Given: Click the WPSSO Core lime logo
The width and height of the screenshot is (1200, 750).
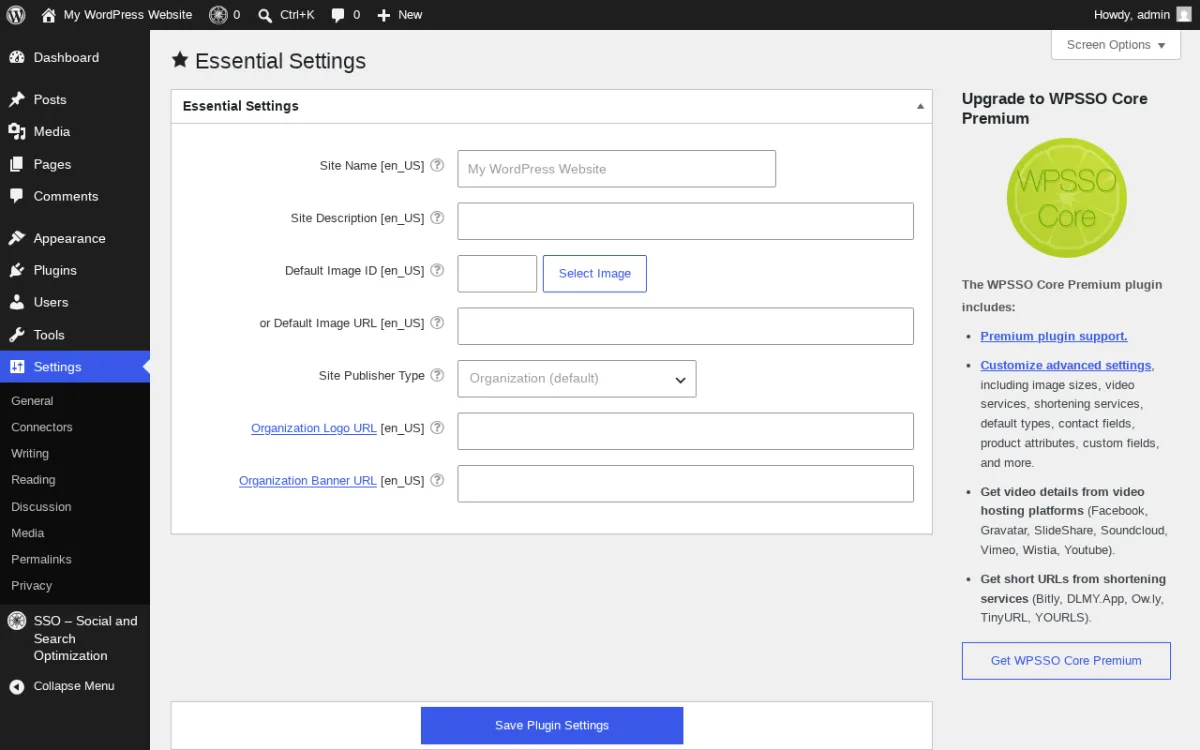Looking at the screenshot, I should (1066, 198).
